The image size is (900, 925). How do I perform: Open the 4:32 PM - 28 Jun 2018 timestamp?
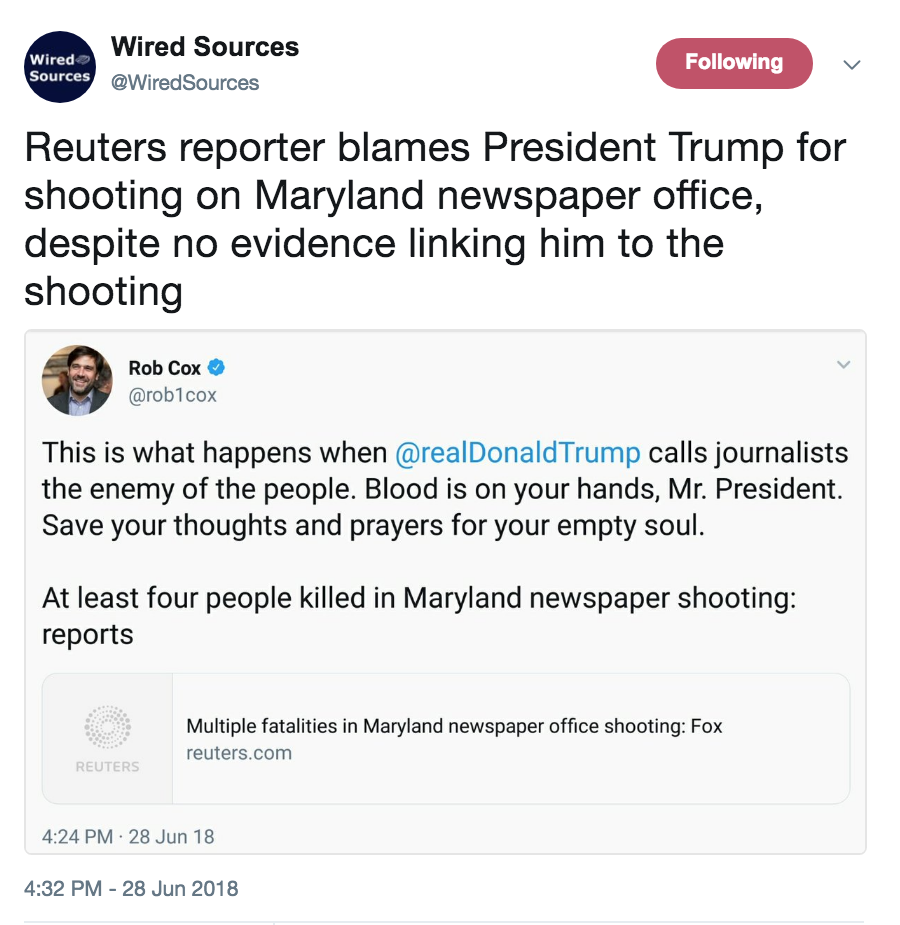[131, 888]
